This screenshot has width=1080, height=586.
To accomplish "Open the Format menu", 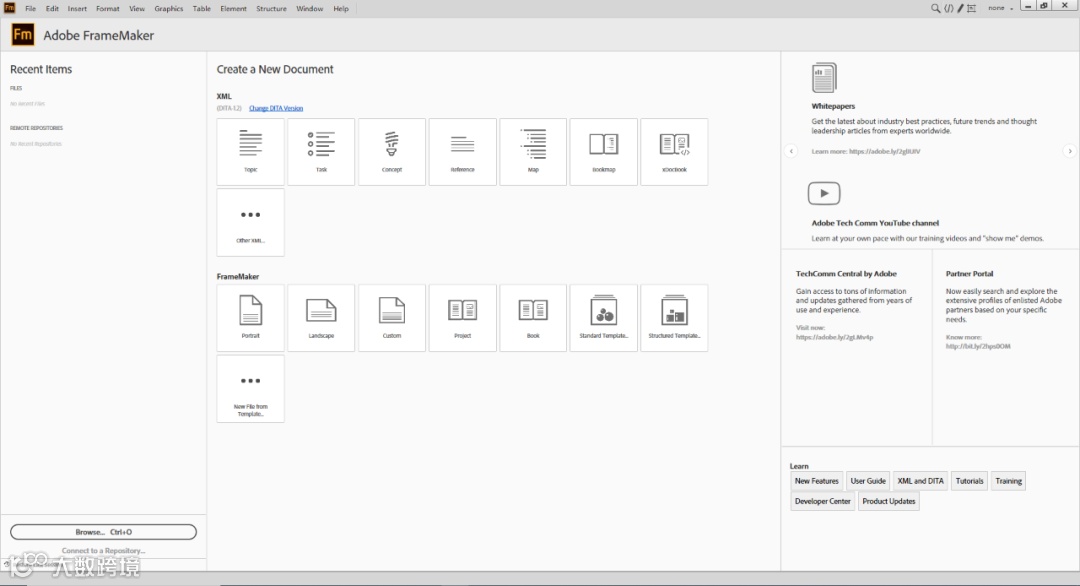I will point(107,9).
